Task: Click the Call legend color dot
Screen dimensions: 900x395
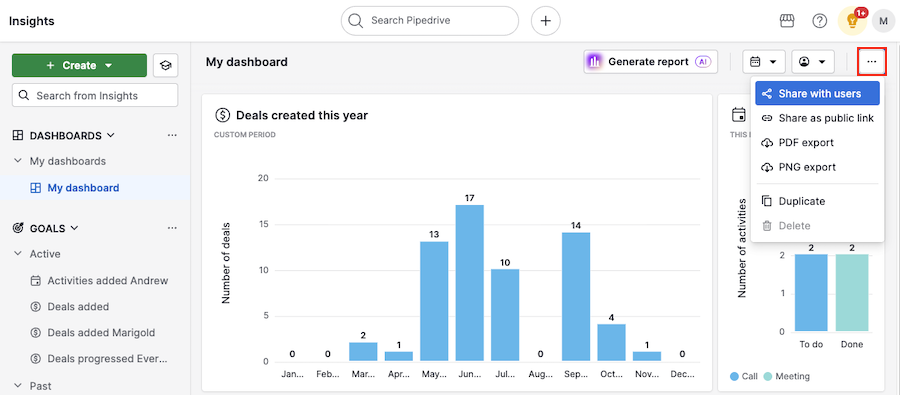Action: 734,377
